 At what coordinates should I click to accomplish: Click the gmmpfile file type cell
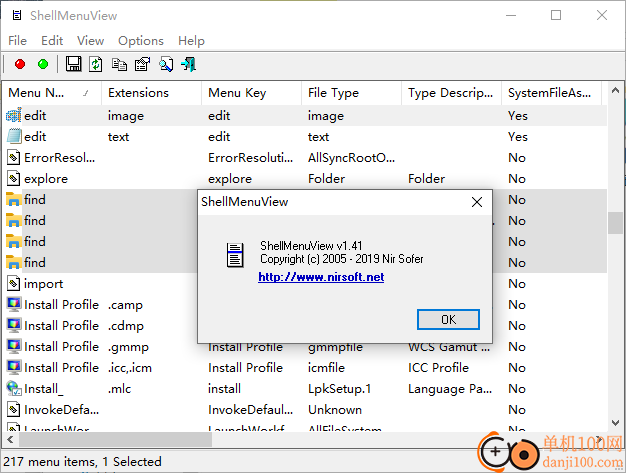click(335, 347)
